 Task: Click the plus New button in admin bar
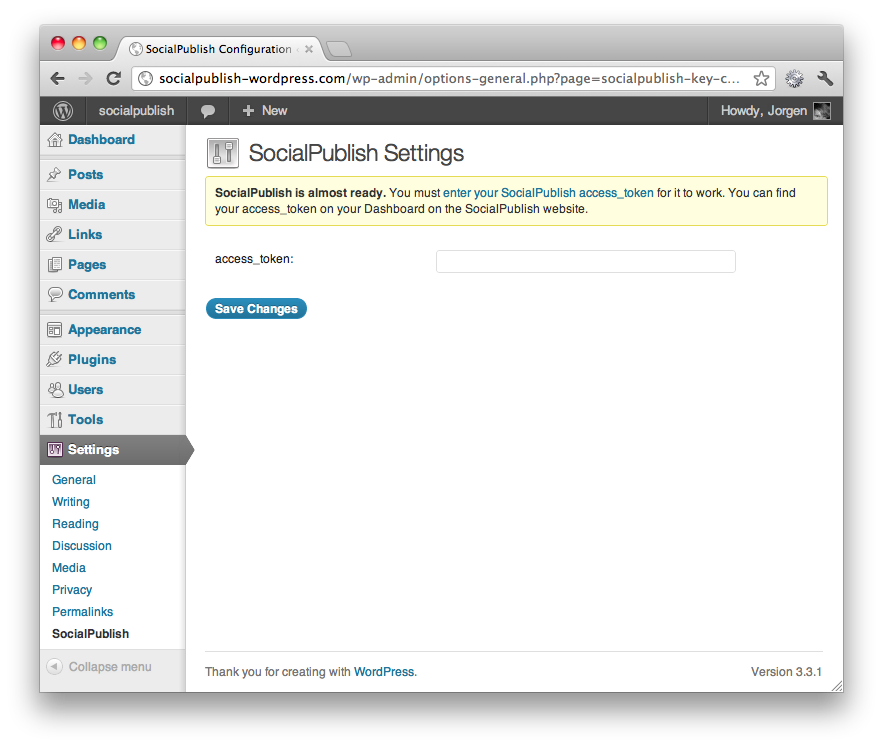pyautogui.click(x=265, y=111)
